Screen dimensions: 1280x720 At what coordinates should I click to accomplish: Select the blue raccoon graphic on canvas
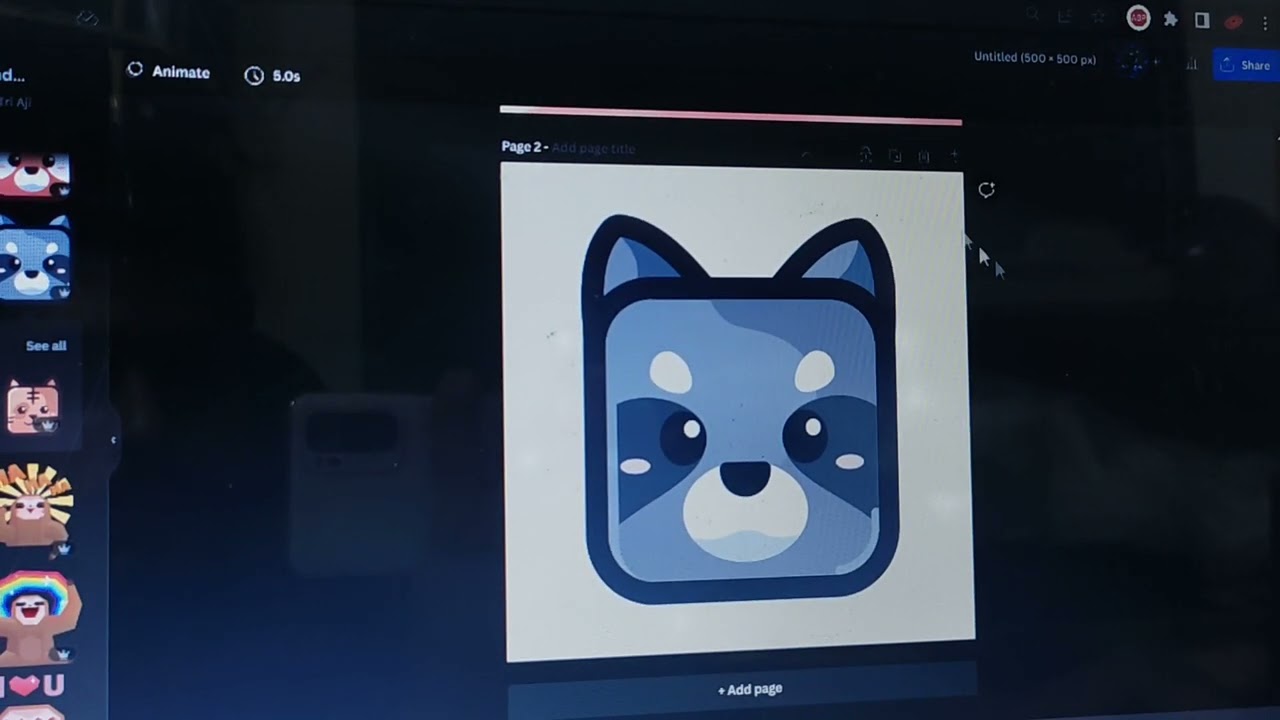pos(739,410)
